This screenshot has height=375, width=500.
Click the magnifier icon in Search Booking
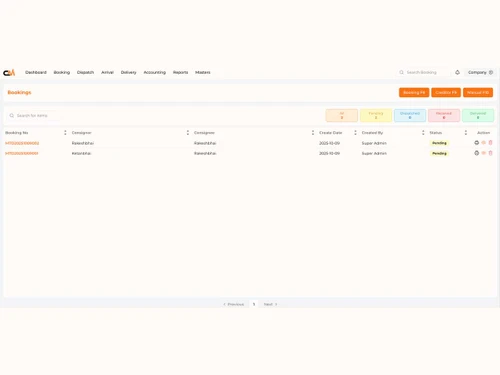tap(402, 72)
